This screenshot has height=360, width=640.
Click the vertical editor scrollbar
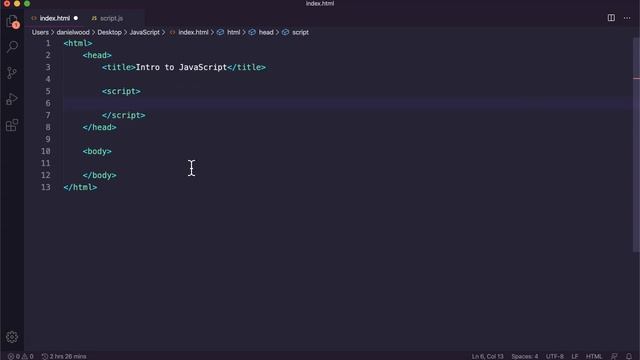(636, 145)
